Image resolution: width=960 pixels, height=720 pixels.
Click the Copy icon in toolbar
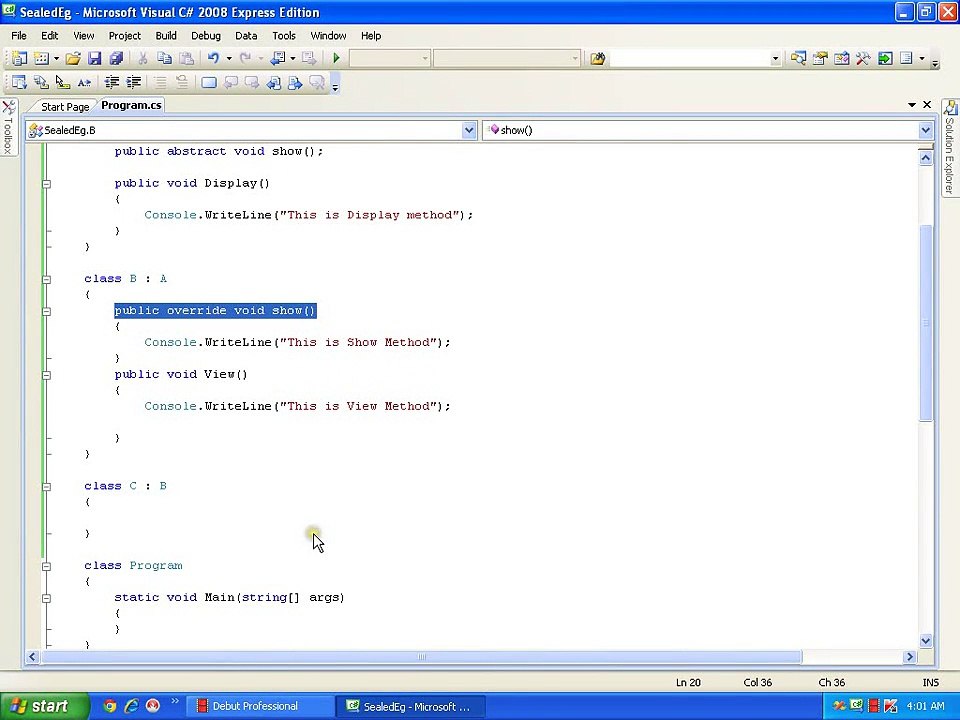(164, 58)
